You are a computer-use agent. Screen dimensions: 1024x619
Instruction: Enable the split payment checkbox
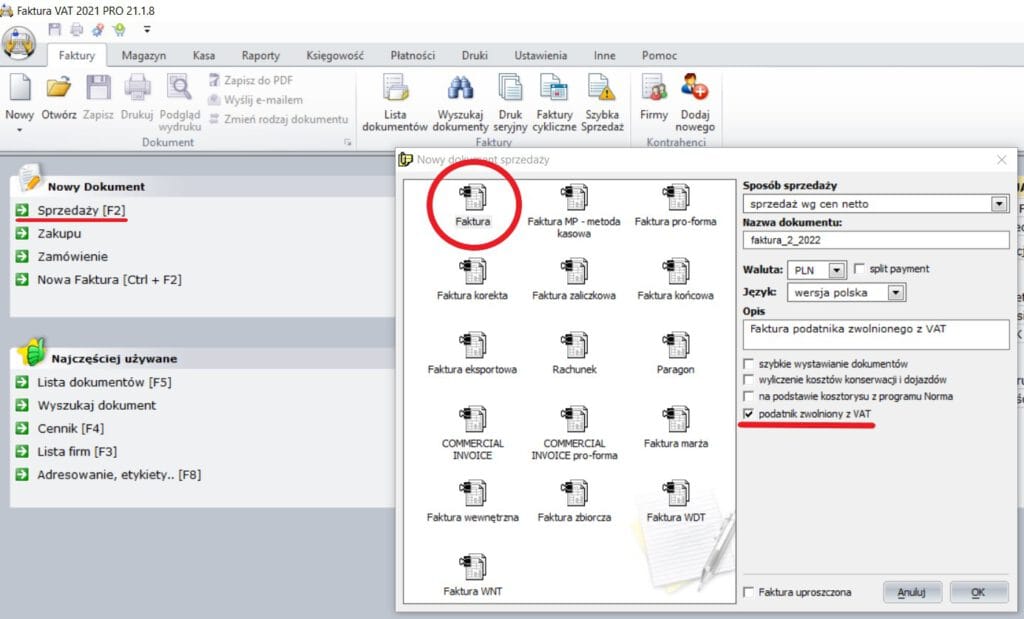point(859,269)
